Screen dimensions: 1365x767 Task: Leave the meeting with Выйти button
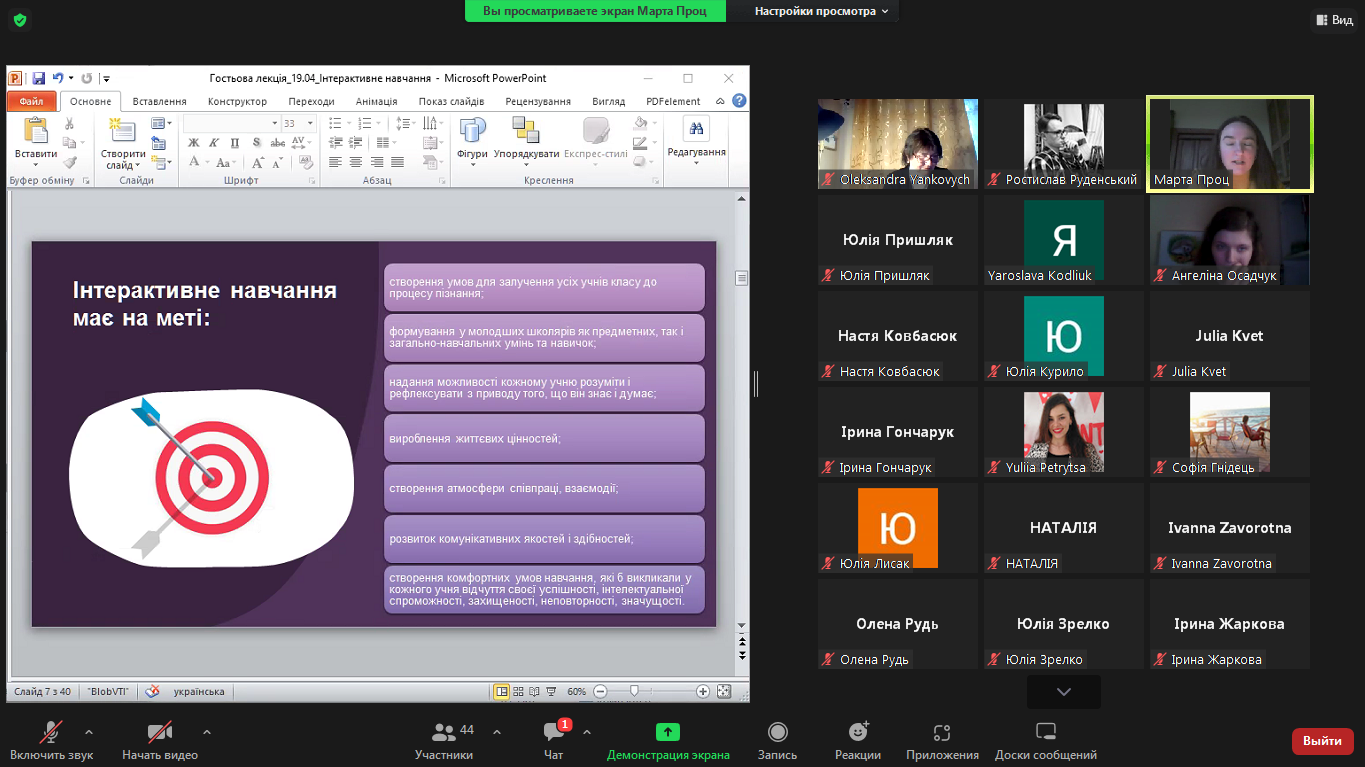tap(1322, 741)
